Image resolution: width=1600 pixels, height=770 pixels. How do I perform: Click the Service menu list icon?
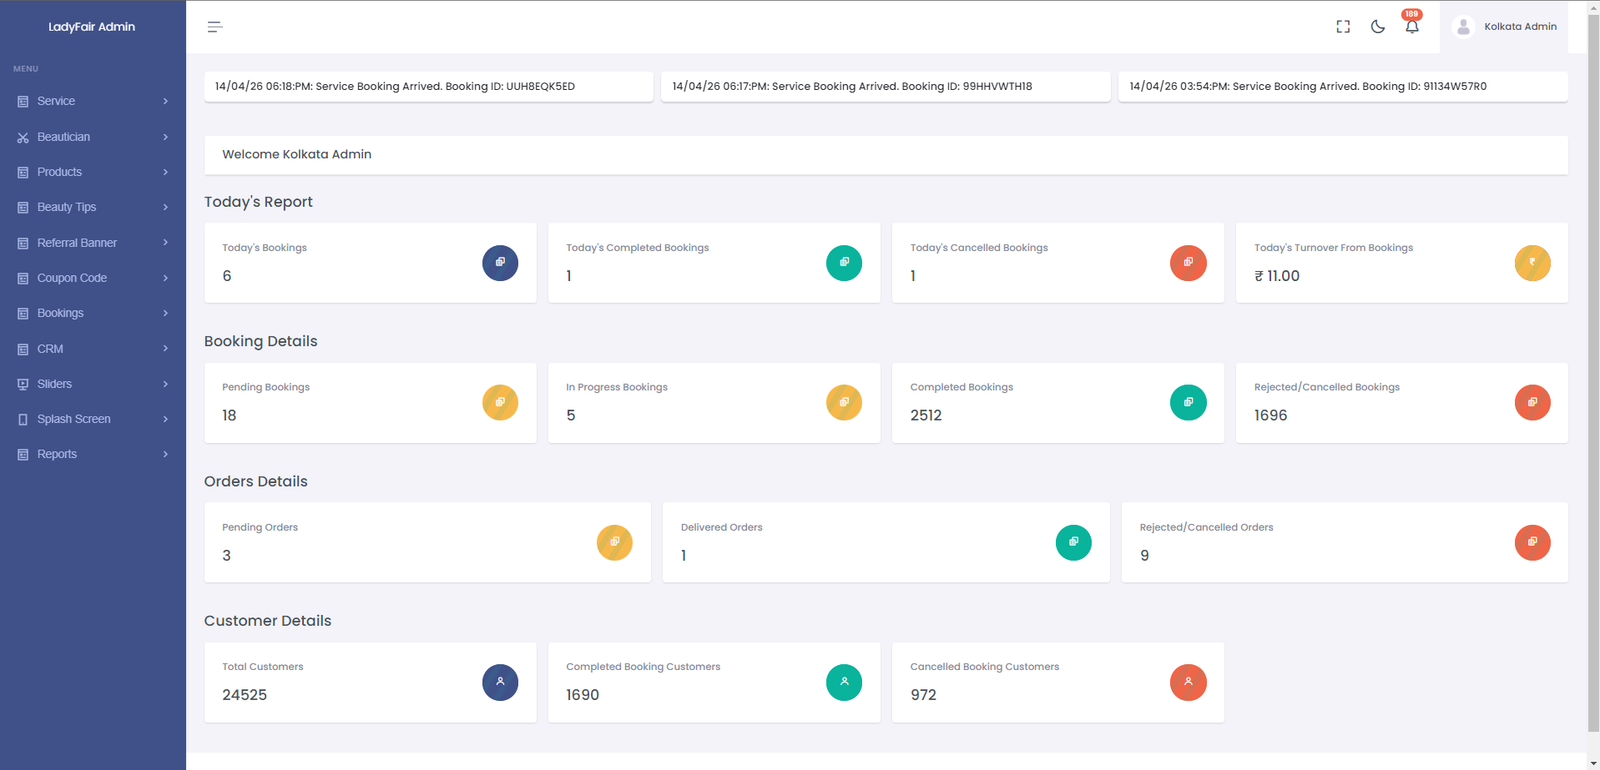coord(23,101)
